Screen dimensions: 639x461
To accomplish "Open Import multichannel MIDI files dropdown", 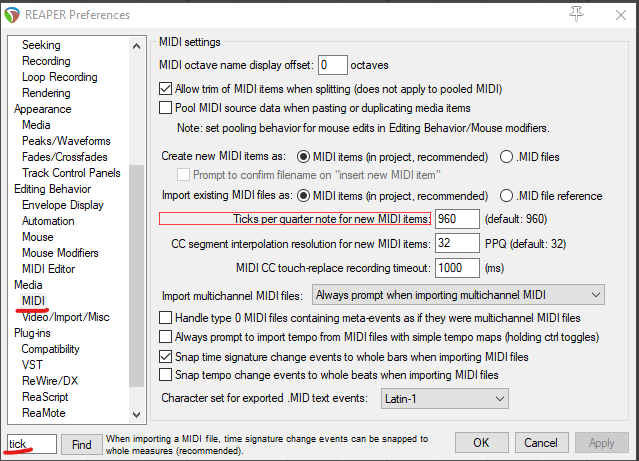I will 458,295.
